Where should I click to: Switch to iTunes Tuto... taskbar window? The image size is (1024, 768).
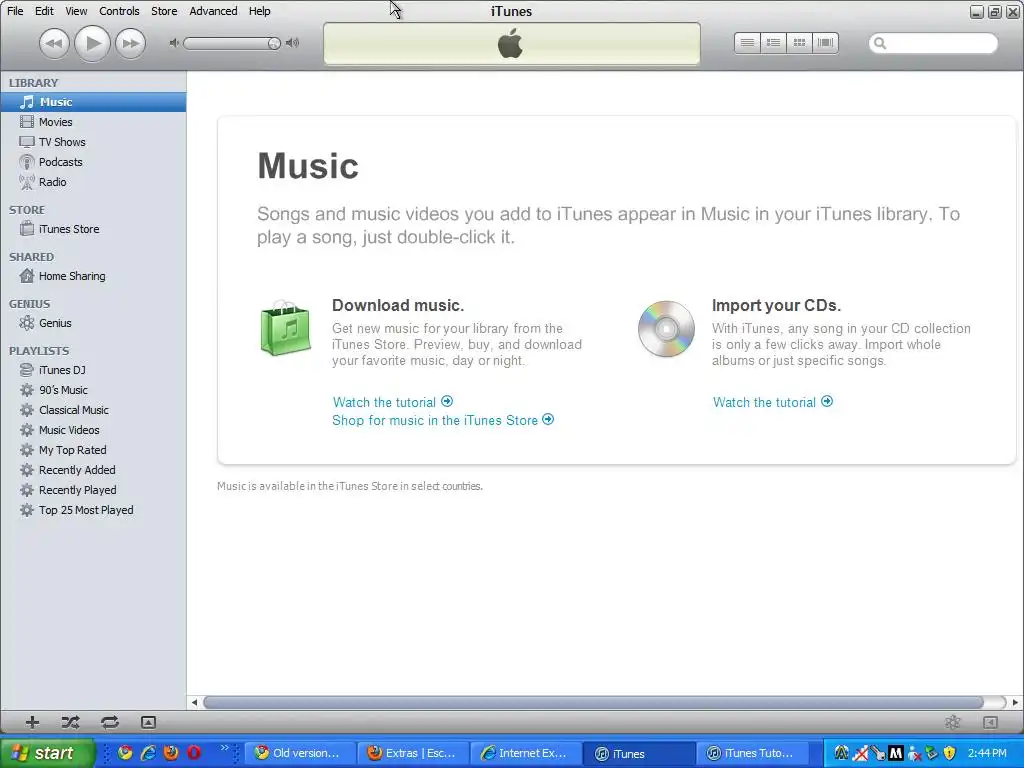752,753
